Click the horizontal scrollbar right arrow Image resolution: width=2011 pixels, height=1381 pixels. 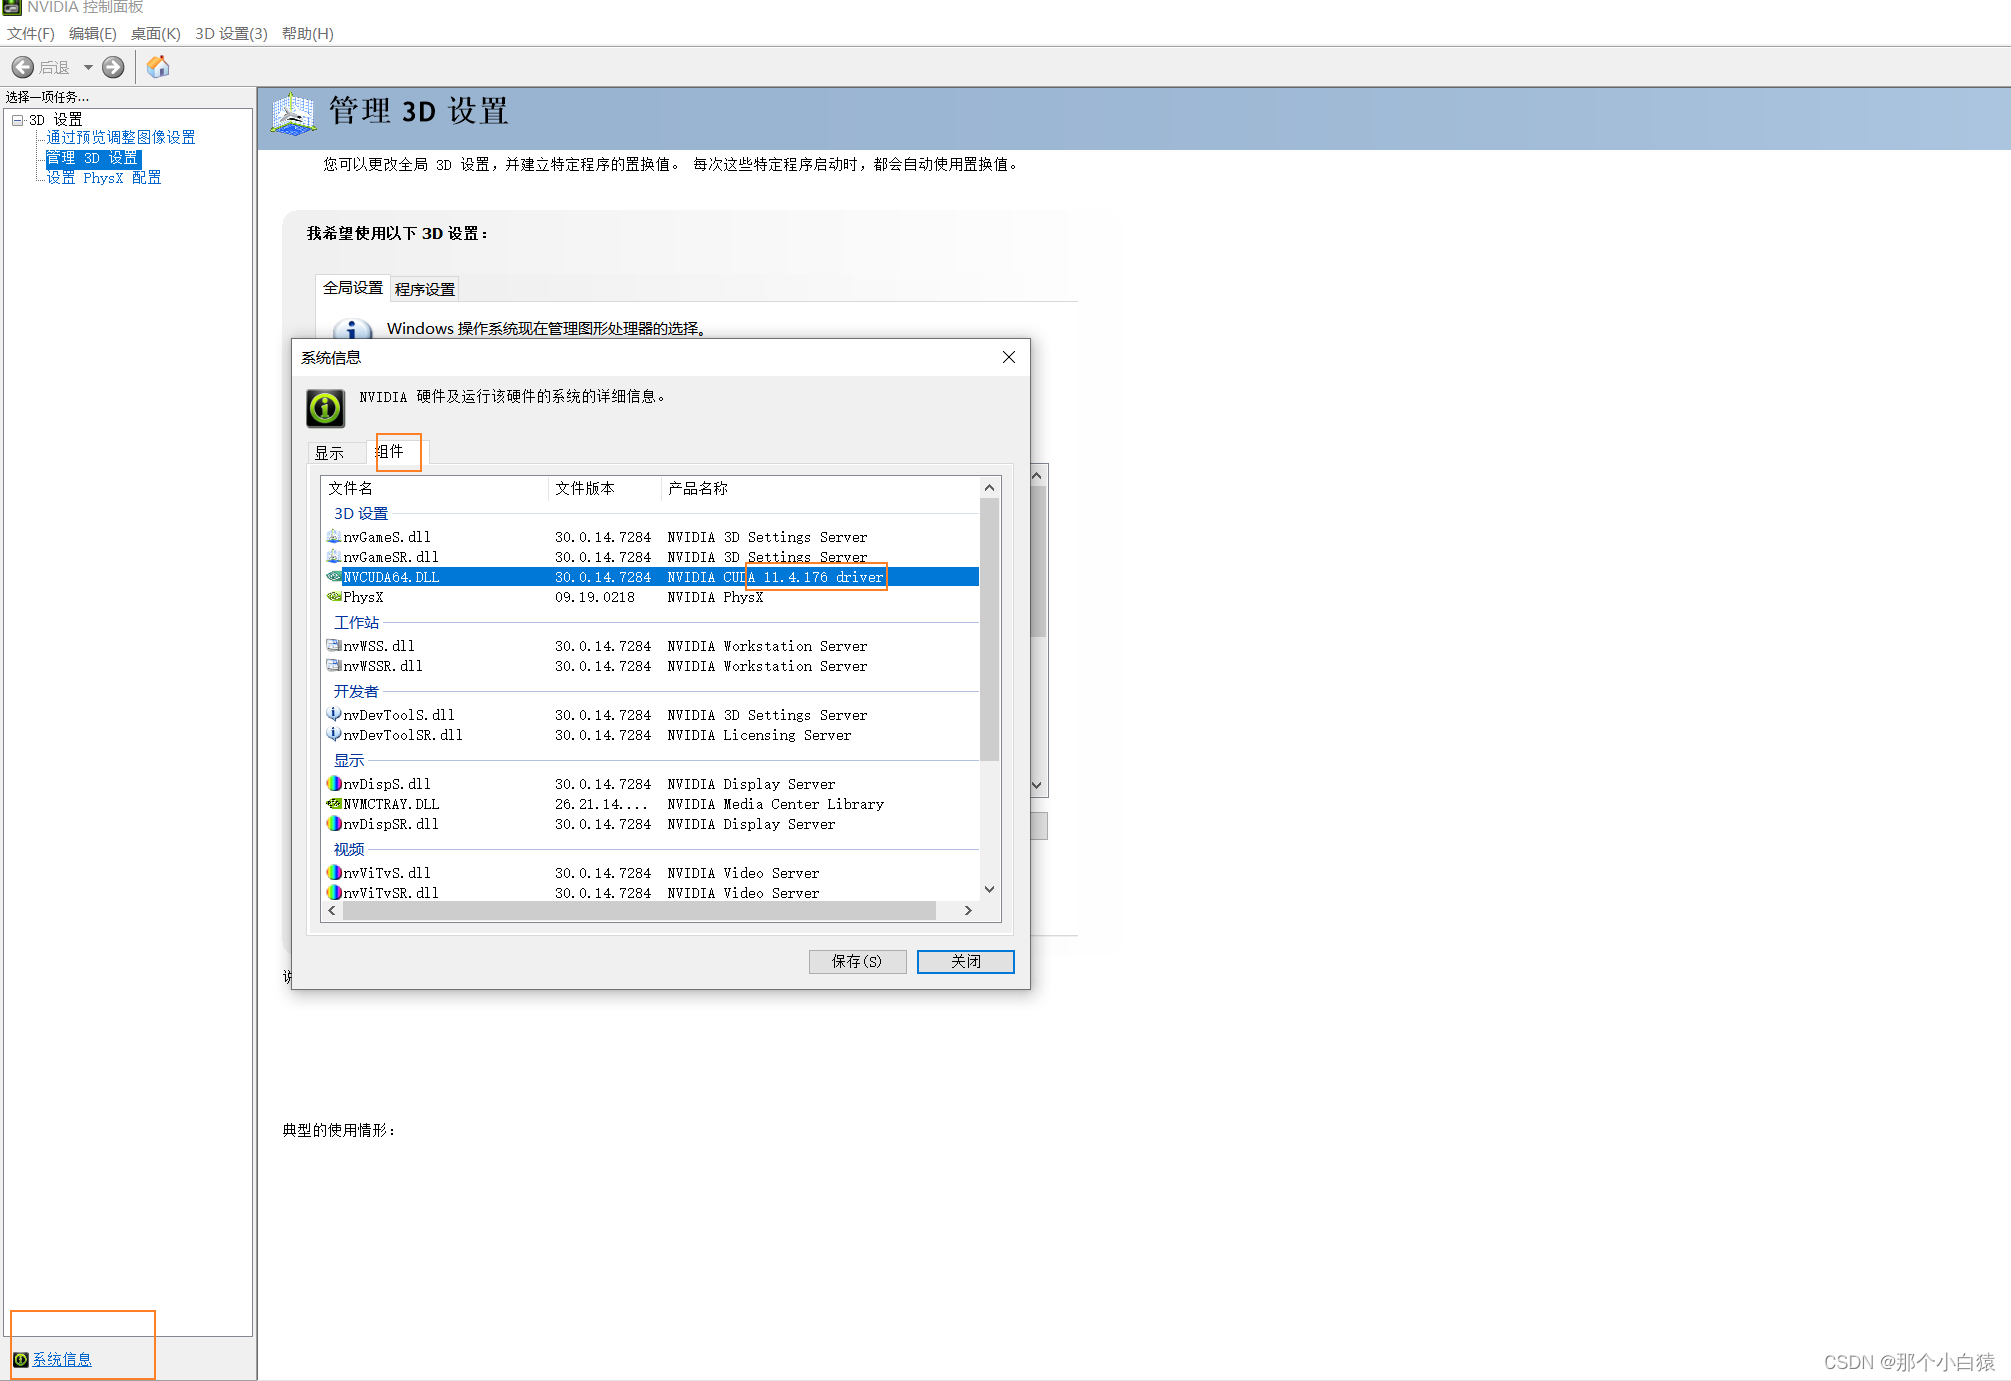(x=968, y=911)
